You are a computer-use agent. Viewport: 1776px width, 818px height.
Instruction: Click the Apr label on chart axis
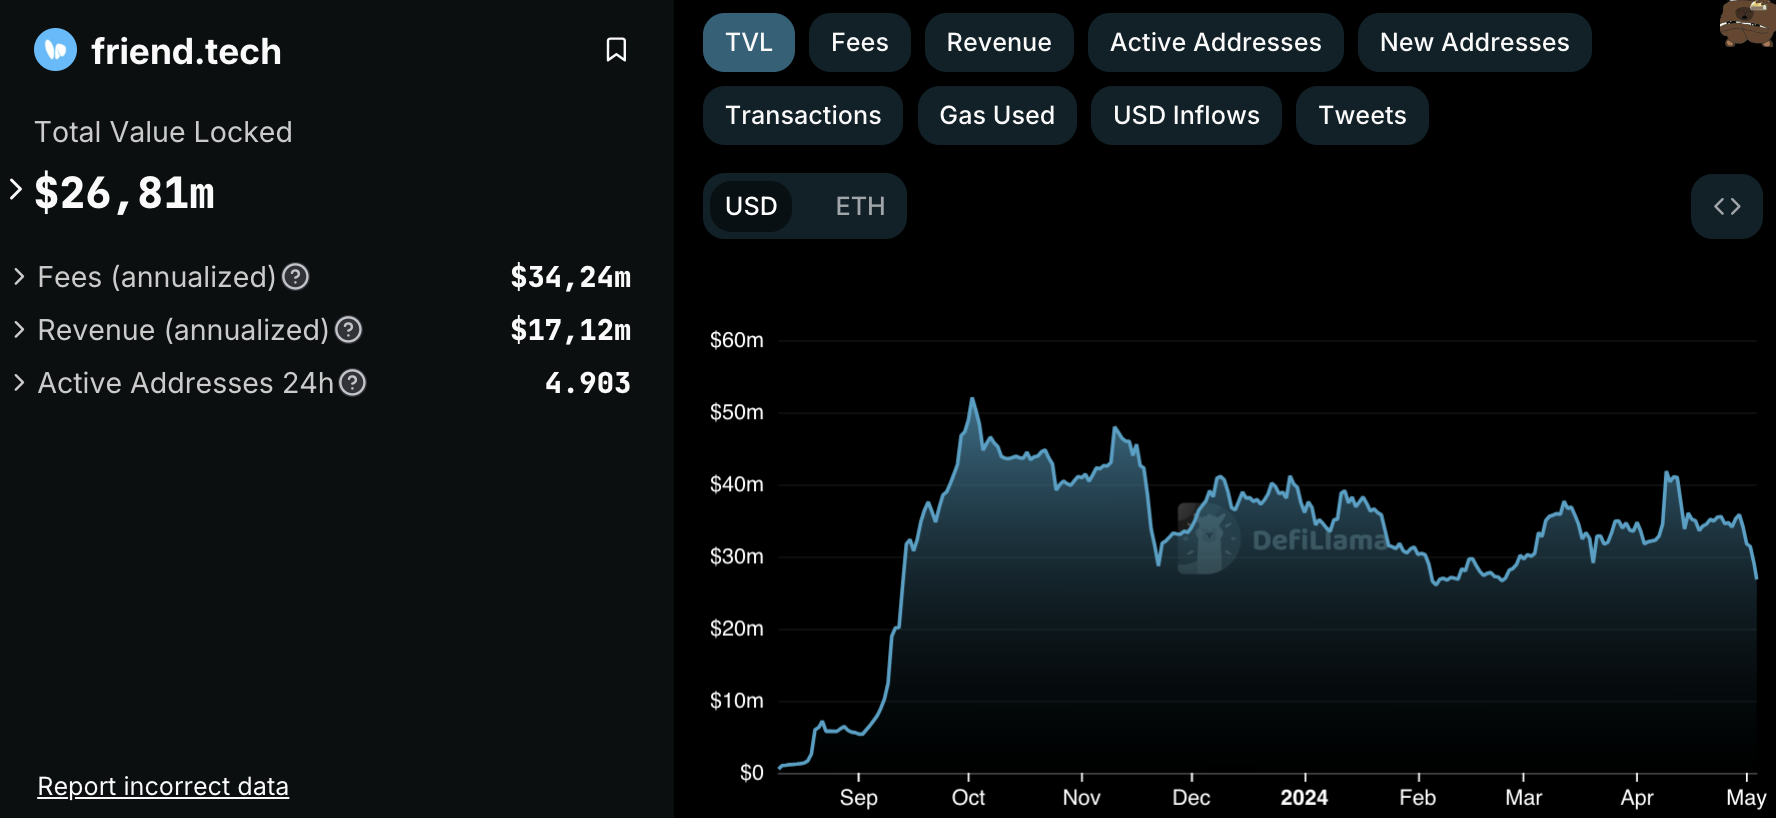tap(1636, 797)
